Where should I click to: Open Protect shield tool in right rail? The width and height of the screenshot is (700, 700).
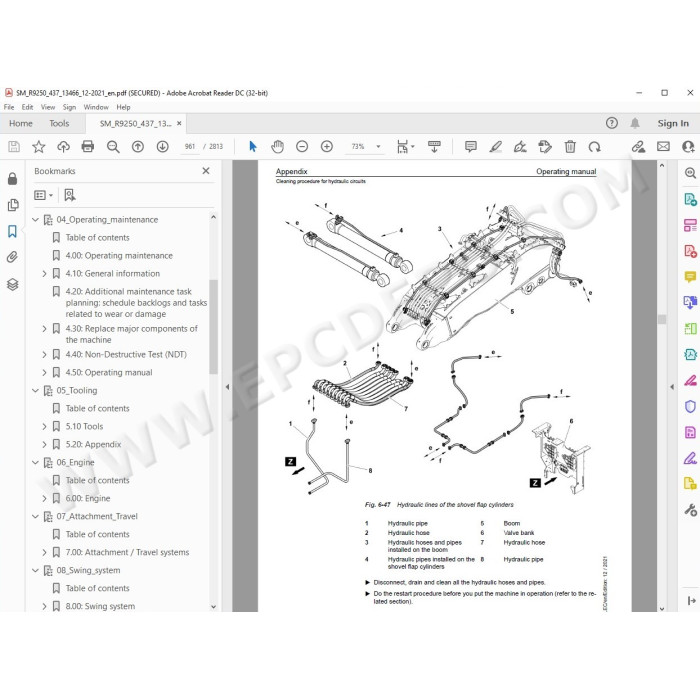pyautogui.click(x=690, y=406)
